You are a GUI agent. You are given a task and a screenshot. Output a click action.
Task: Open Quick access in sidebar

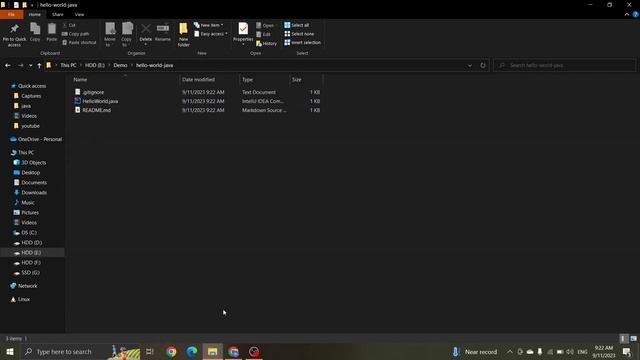pos(32,86)
